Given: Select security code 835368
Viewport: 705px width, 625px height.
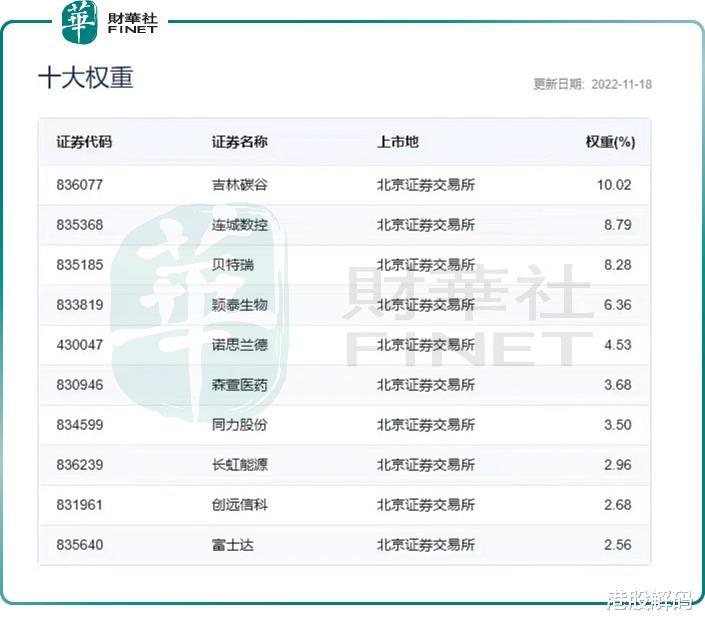Looking at the screenshot, I should point(80,225).
